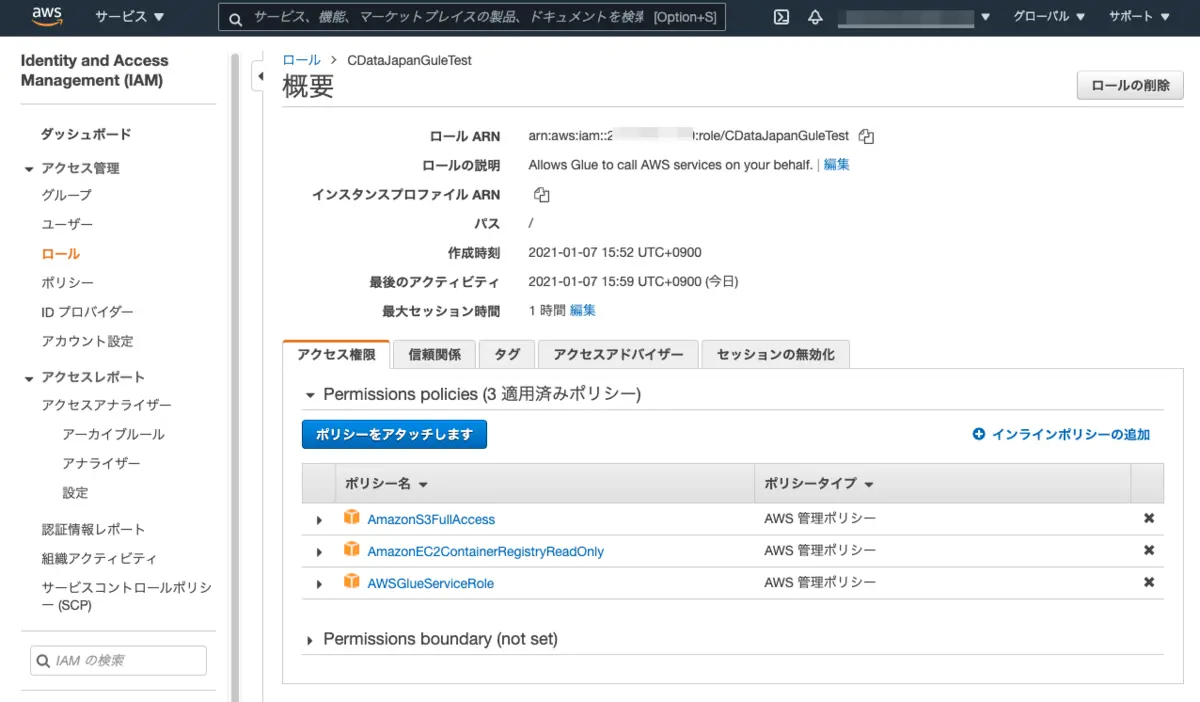Viewport: 1200px width, 702px height.
Task: Open the CloudShell terminal icon
Action: tap(782, 17)
